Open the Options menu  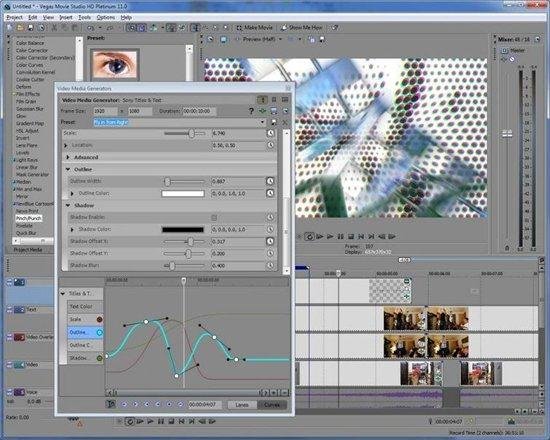(106, 17)
